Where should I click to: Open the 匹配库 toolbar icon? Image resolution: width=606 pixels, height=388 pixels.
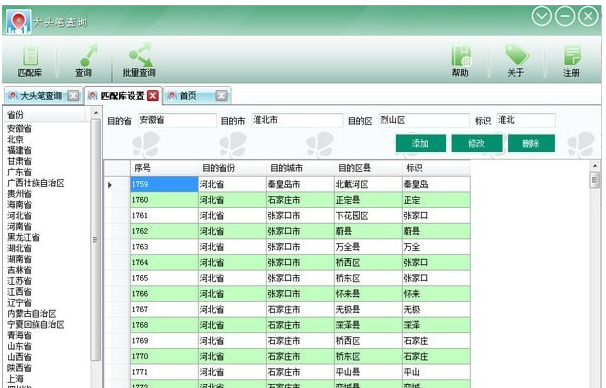point(30,61)
